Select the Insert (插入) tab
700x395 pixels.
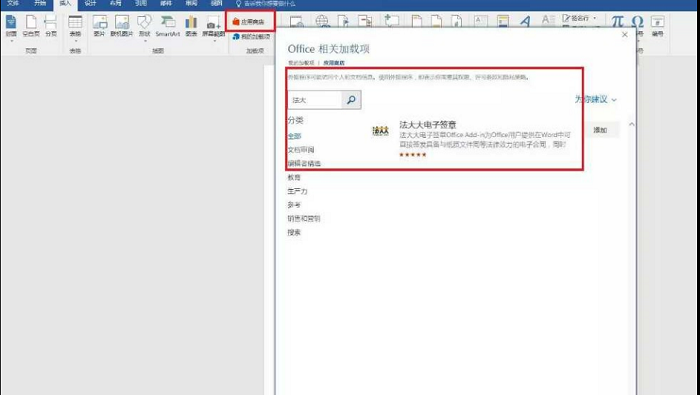[x=65, y=4]
